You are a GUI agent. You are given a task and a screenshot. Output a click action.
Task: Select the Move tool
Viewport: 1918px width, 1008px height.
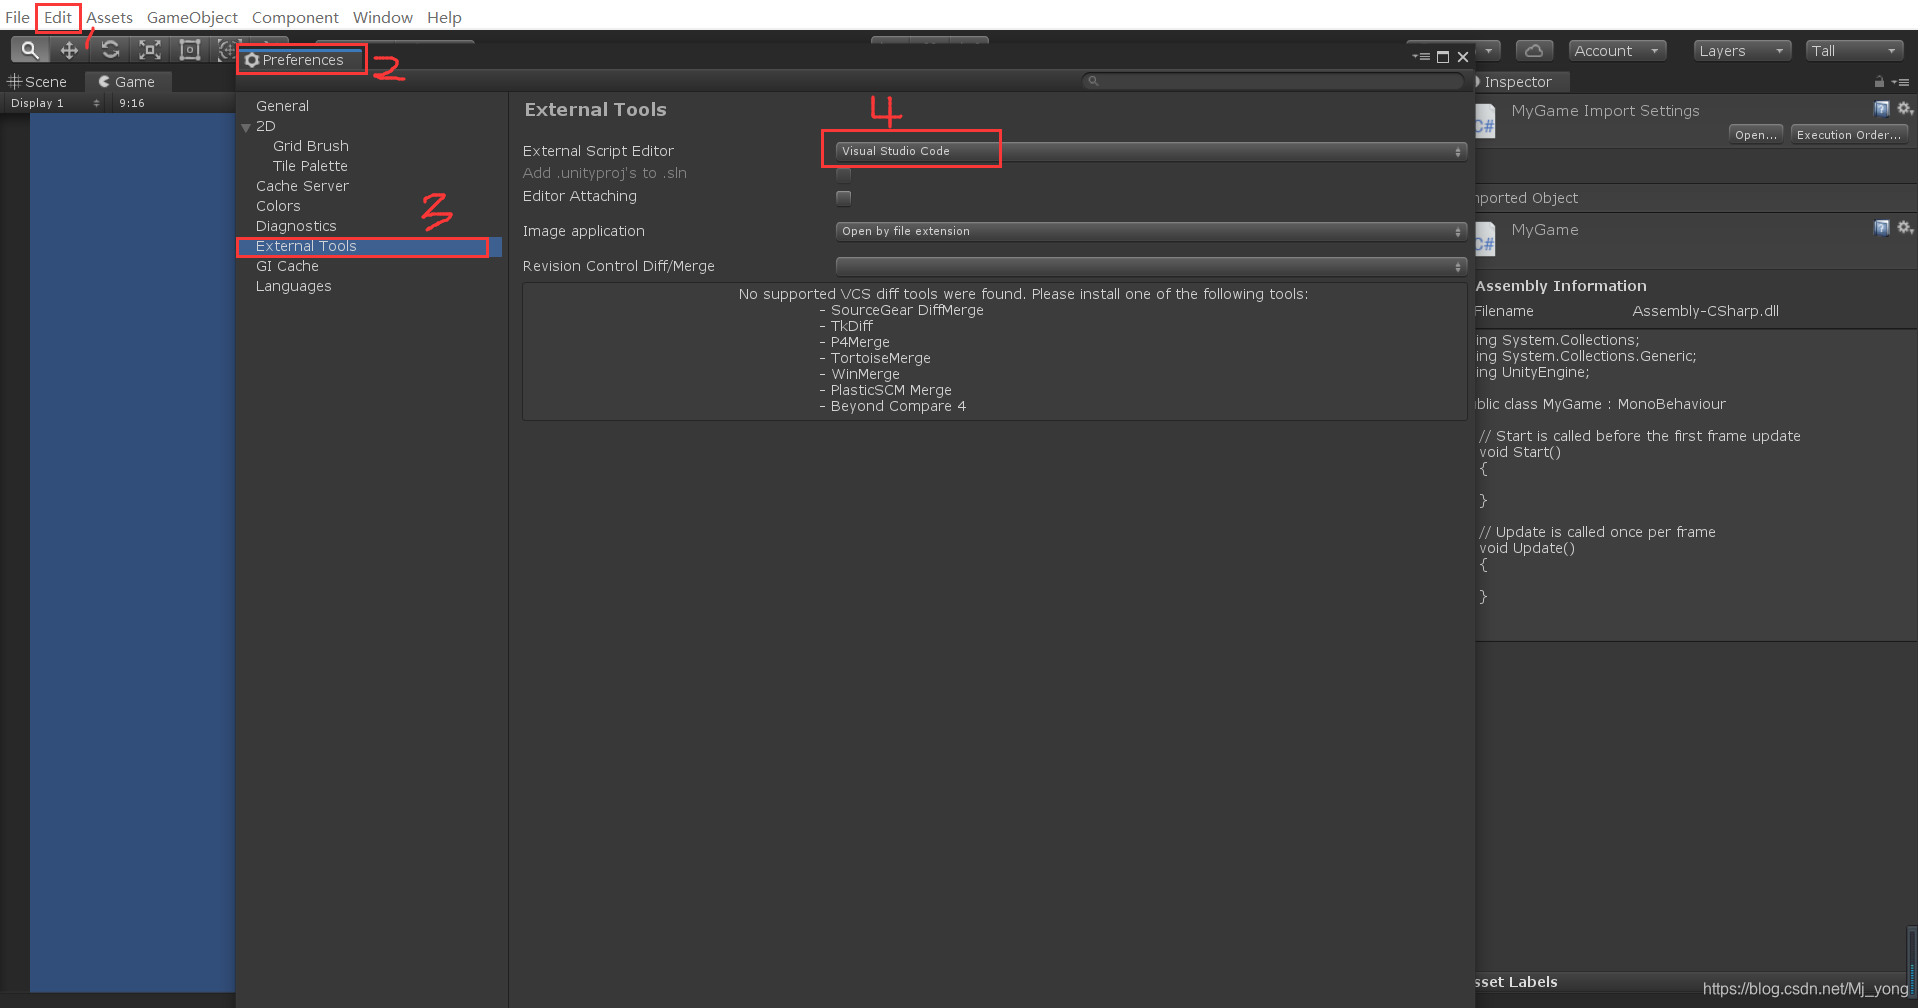click(69, 50)
